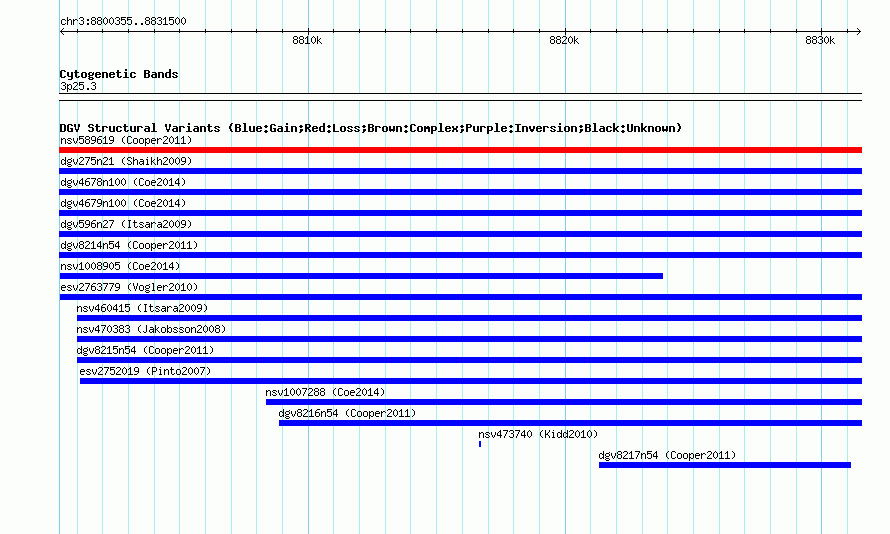Image resolution: width=890 pixels, height=534 pixels.
Task: Click the blue bar under esv2763779
Action: point(460,297)
